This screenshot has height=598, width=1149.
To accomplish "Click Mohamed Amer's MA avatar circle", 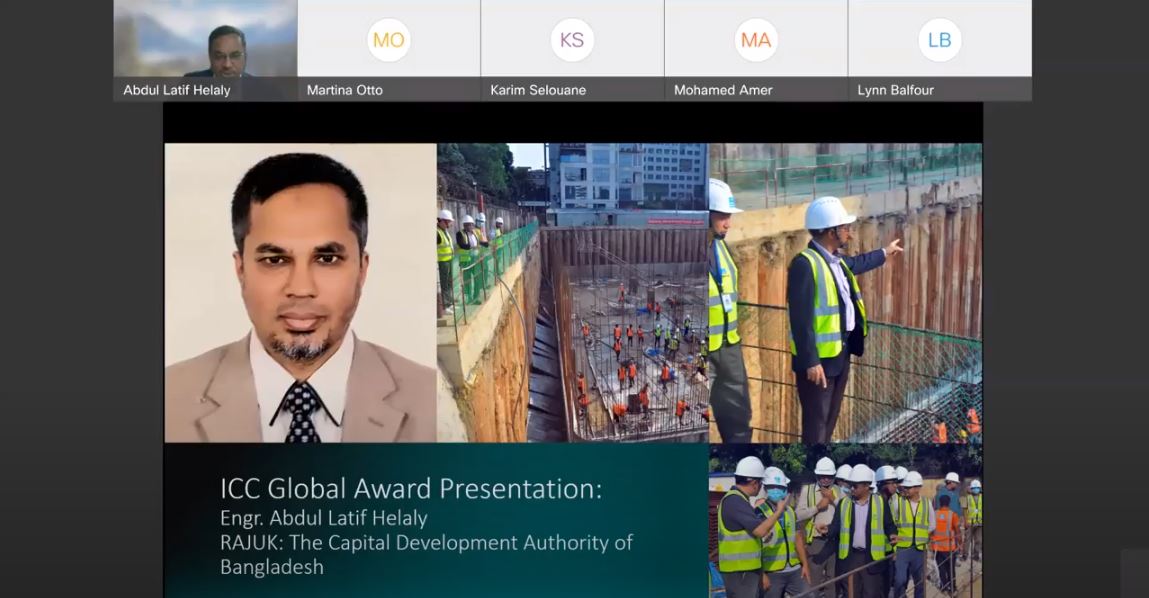I will tap(756, 40).
